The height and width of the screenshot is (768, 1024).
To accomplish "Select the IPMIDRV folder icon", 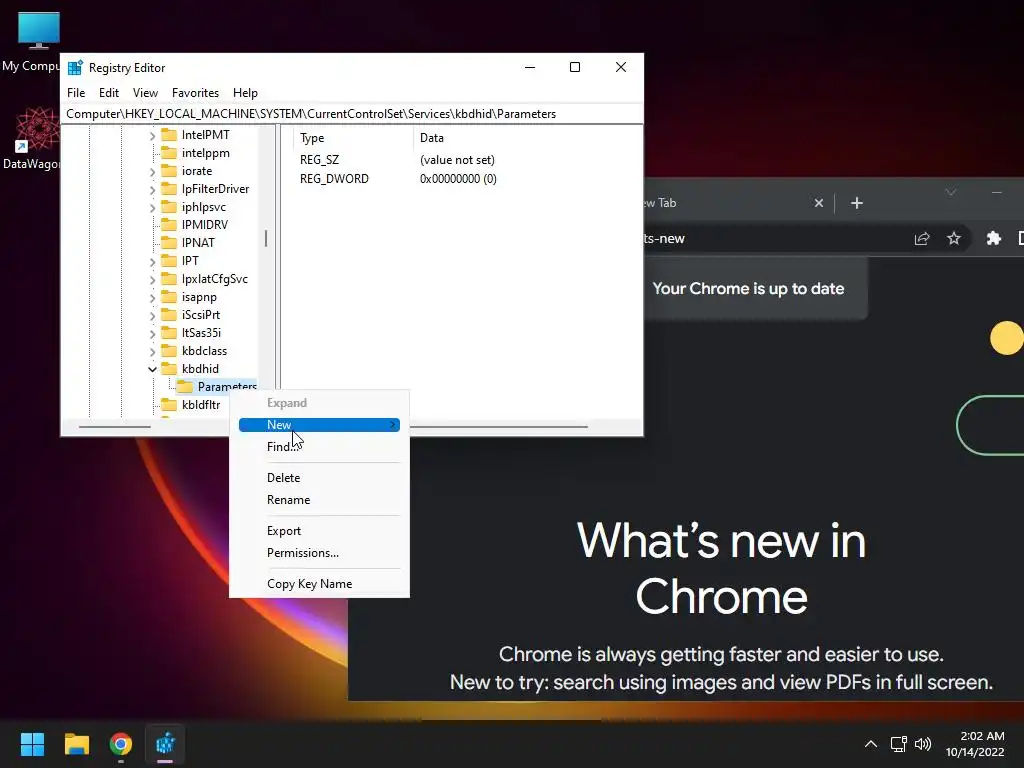I will pyautogui.click(x=169, y=225).
